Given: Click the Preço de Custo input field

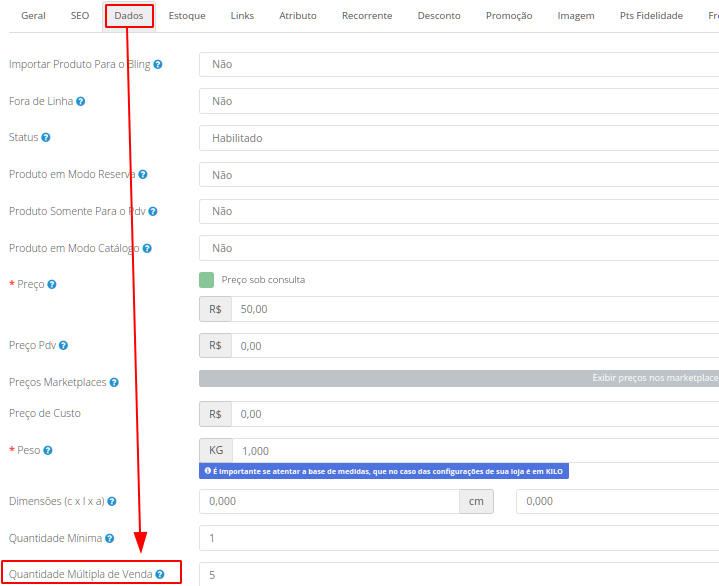Looking at the screenshot, I should point(475,414).
